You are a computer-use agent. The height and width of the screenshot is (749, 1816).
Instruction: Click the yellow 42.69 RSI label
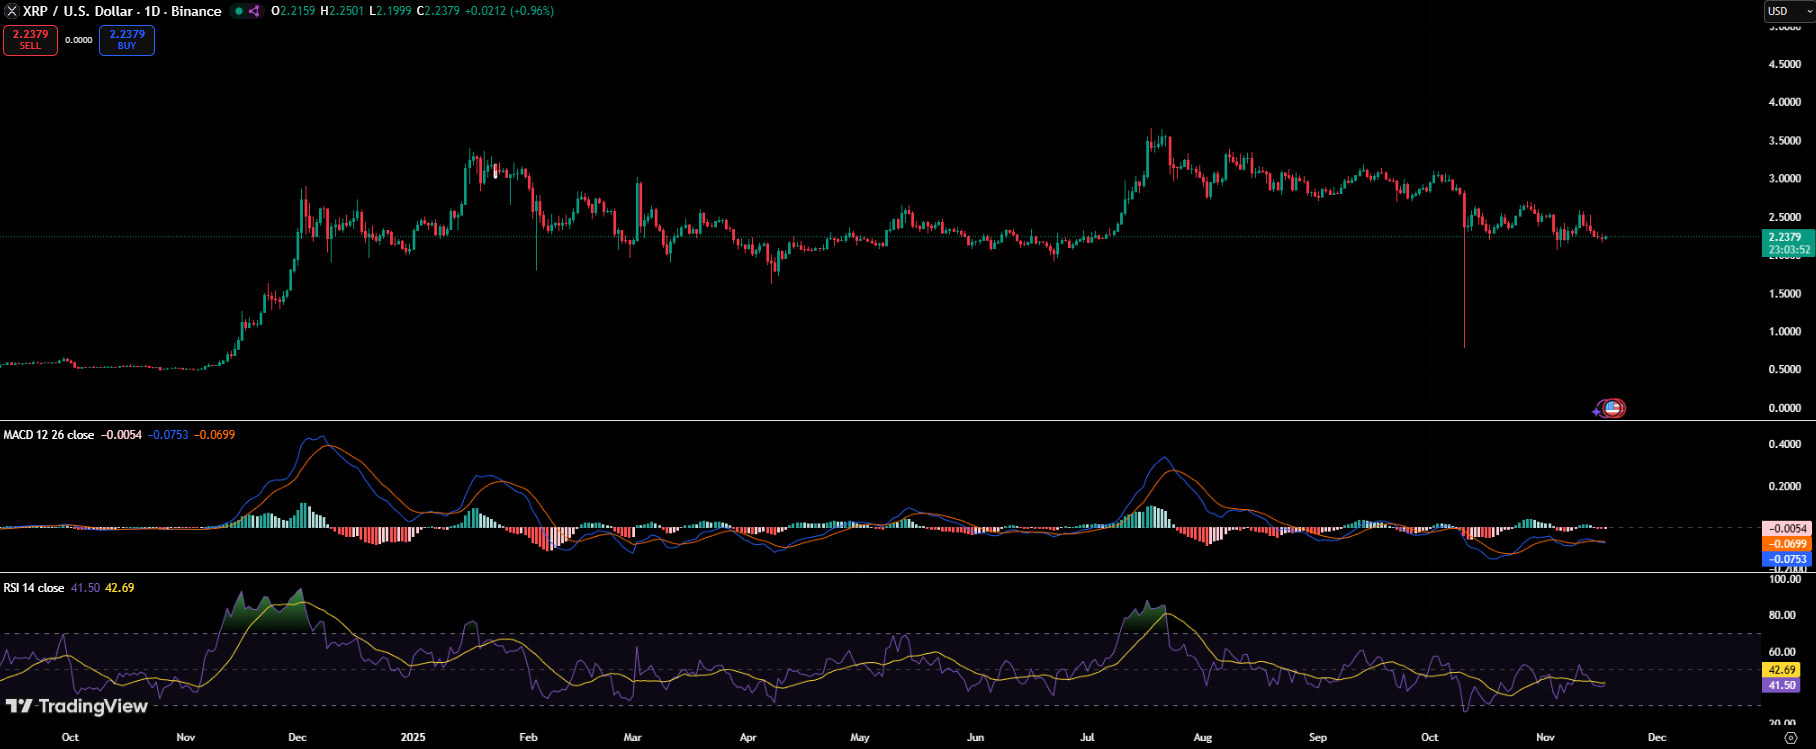[1781, 670]
